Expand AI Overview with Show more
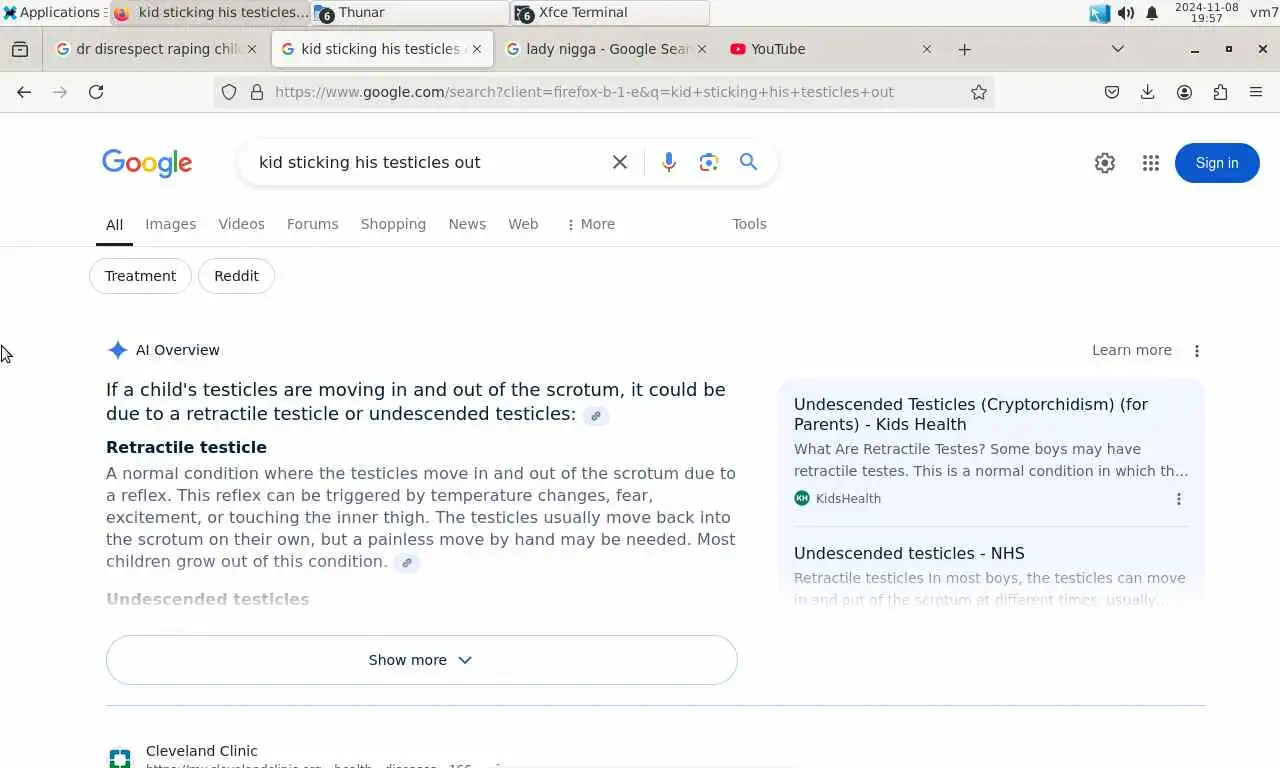Image resolution: width=1280 pixels, height=768 pixels. click(x=421, y=660)
